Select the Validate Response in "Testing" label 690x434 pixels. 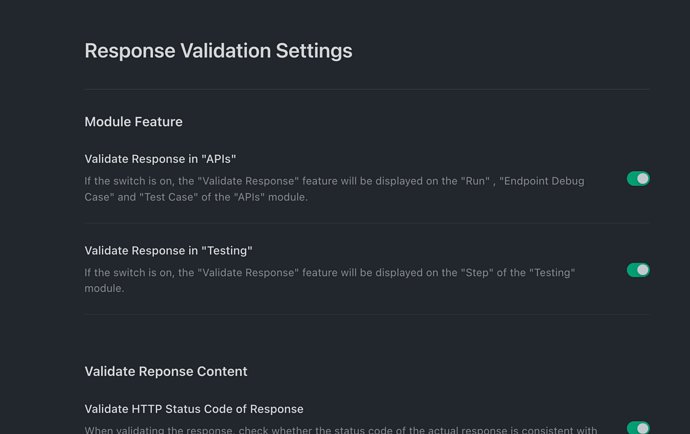tap(168, 251)
